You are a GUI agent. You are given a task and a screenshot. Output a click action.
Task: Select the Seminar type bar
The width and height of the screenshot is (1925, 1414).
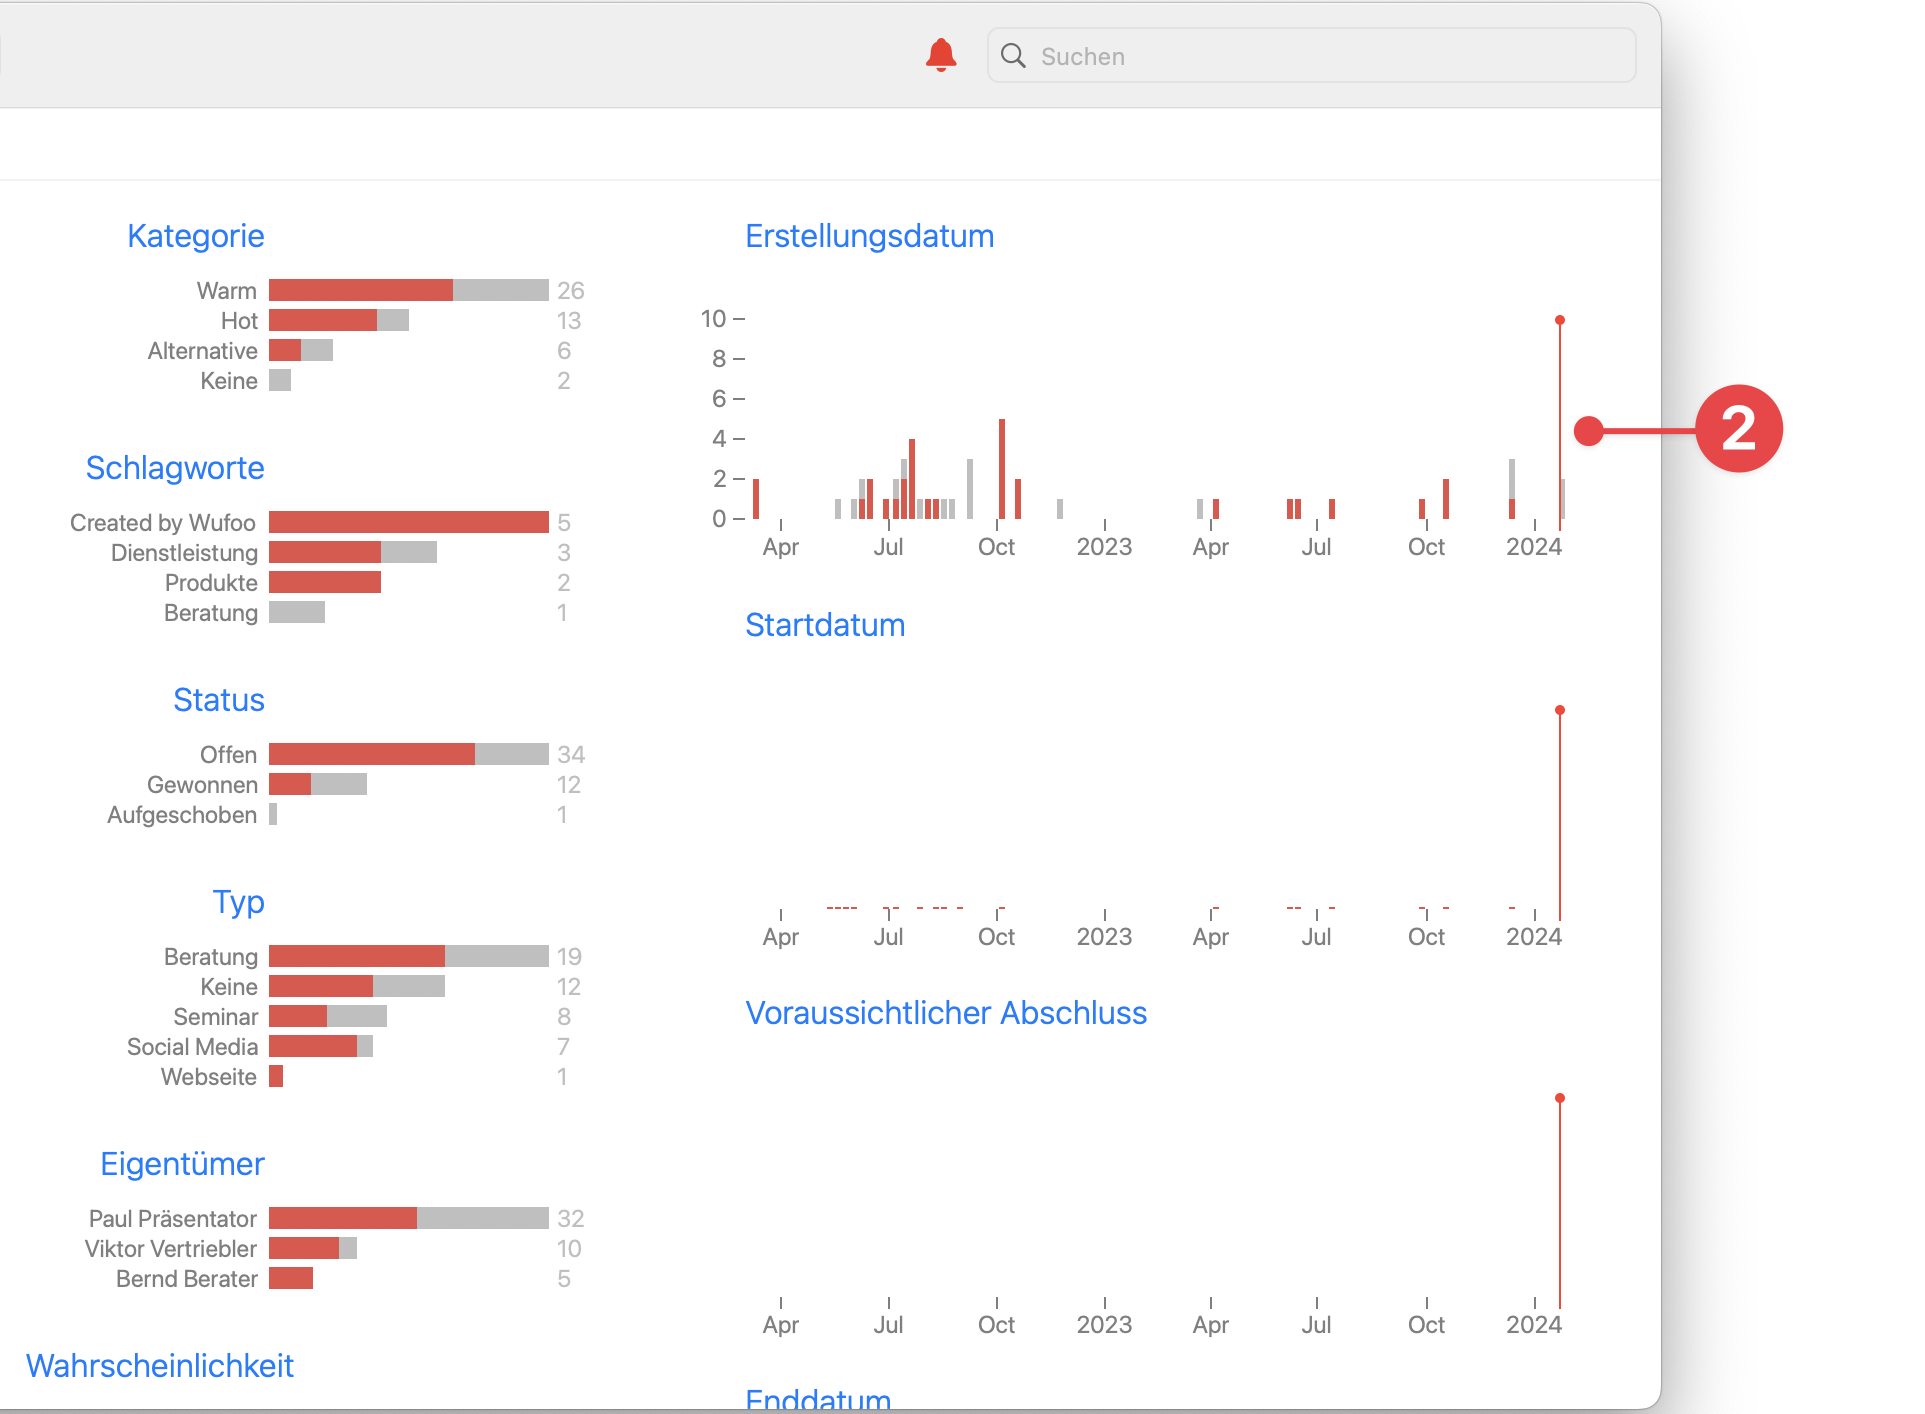point(327,1016)
